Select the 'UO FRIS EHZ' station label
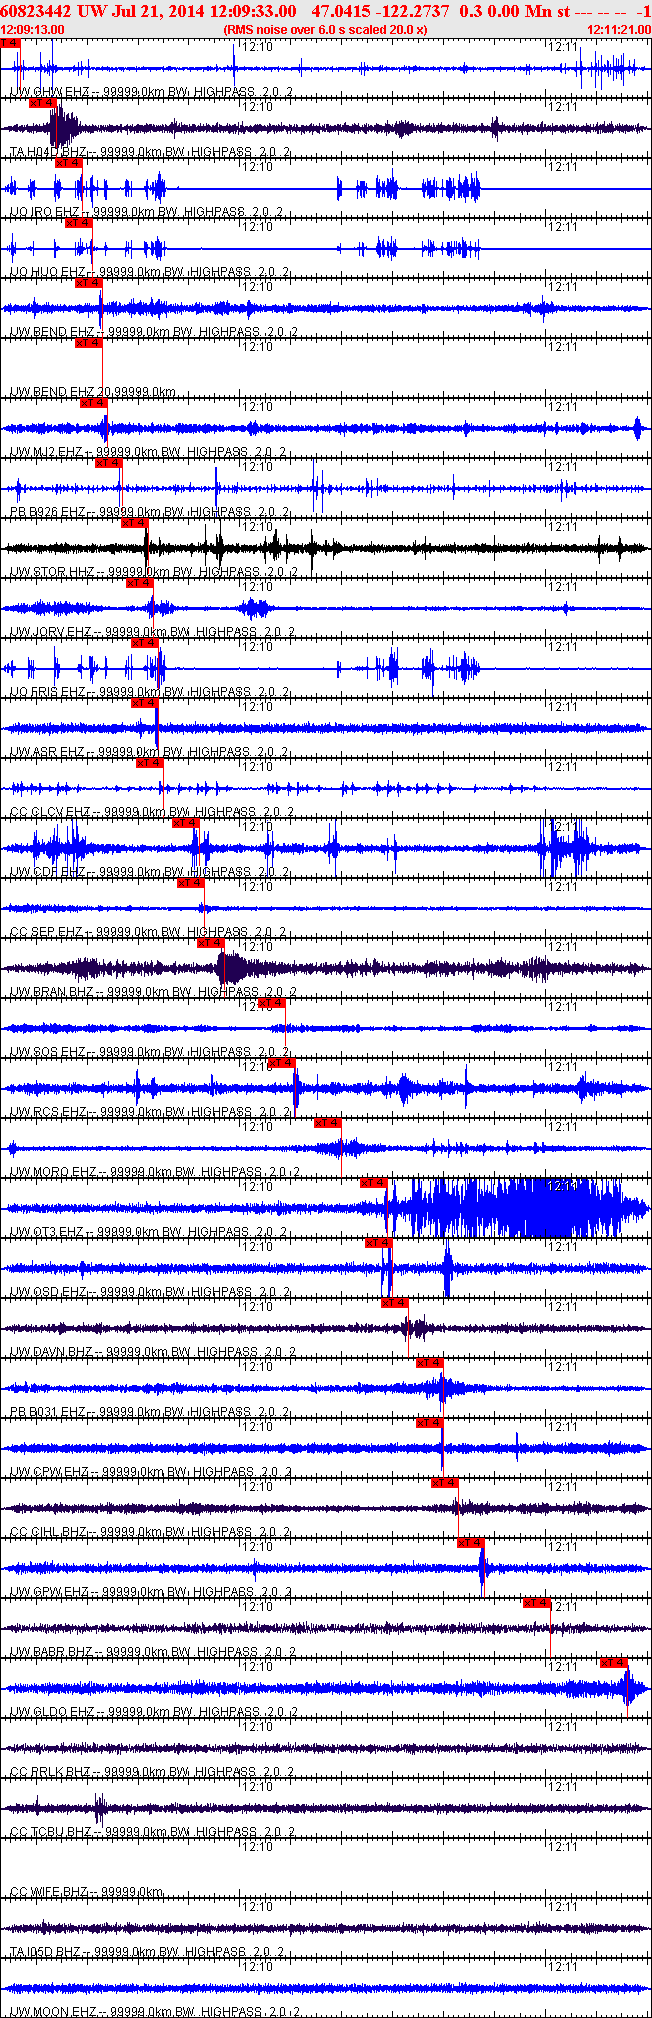 [150, 692]
